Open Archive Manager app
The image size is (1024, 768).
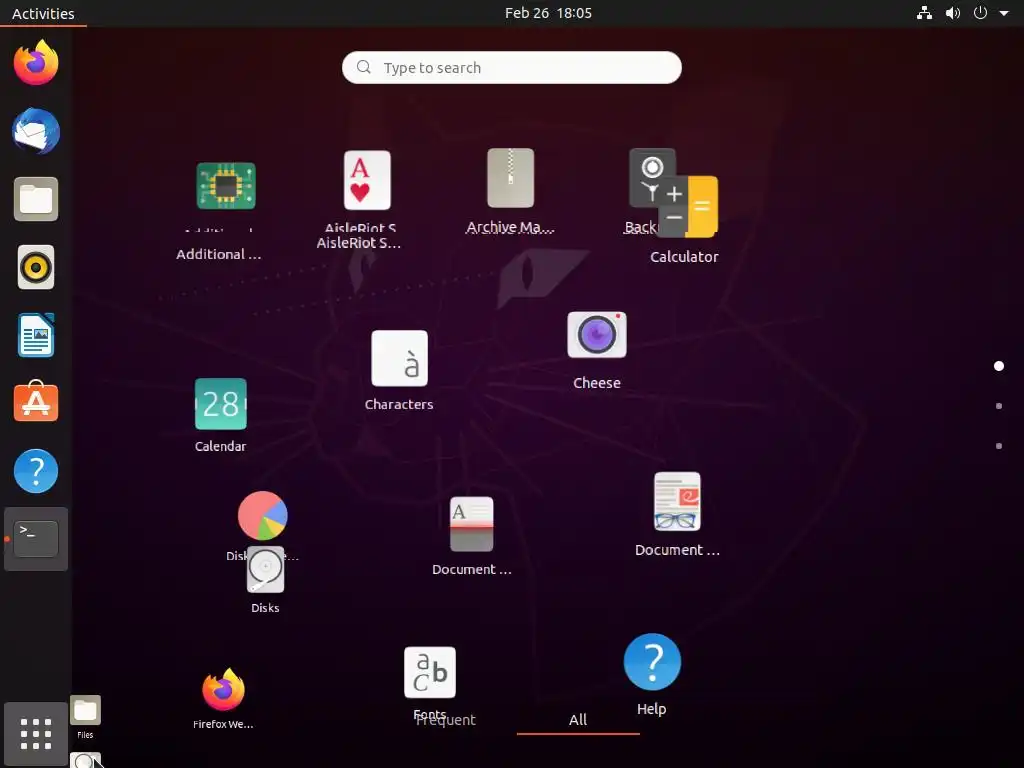pos(511,178)
